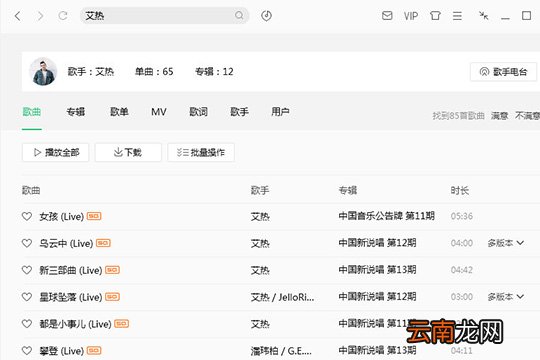Image resolution: width=540 pixels, height=360 pixels.
Task: Like the song 女孩 (Live)
Action: pyautogui.click(x=27, y=216)
